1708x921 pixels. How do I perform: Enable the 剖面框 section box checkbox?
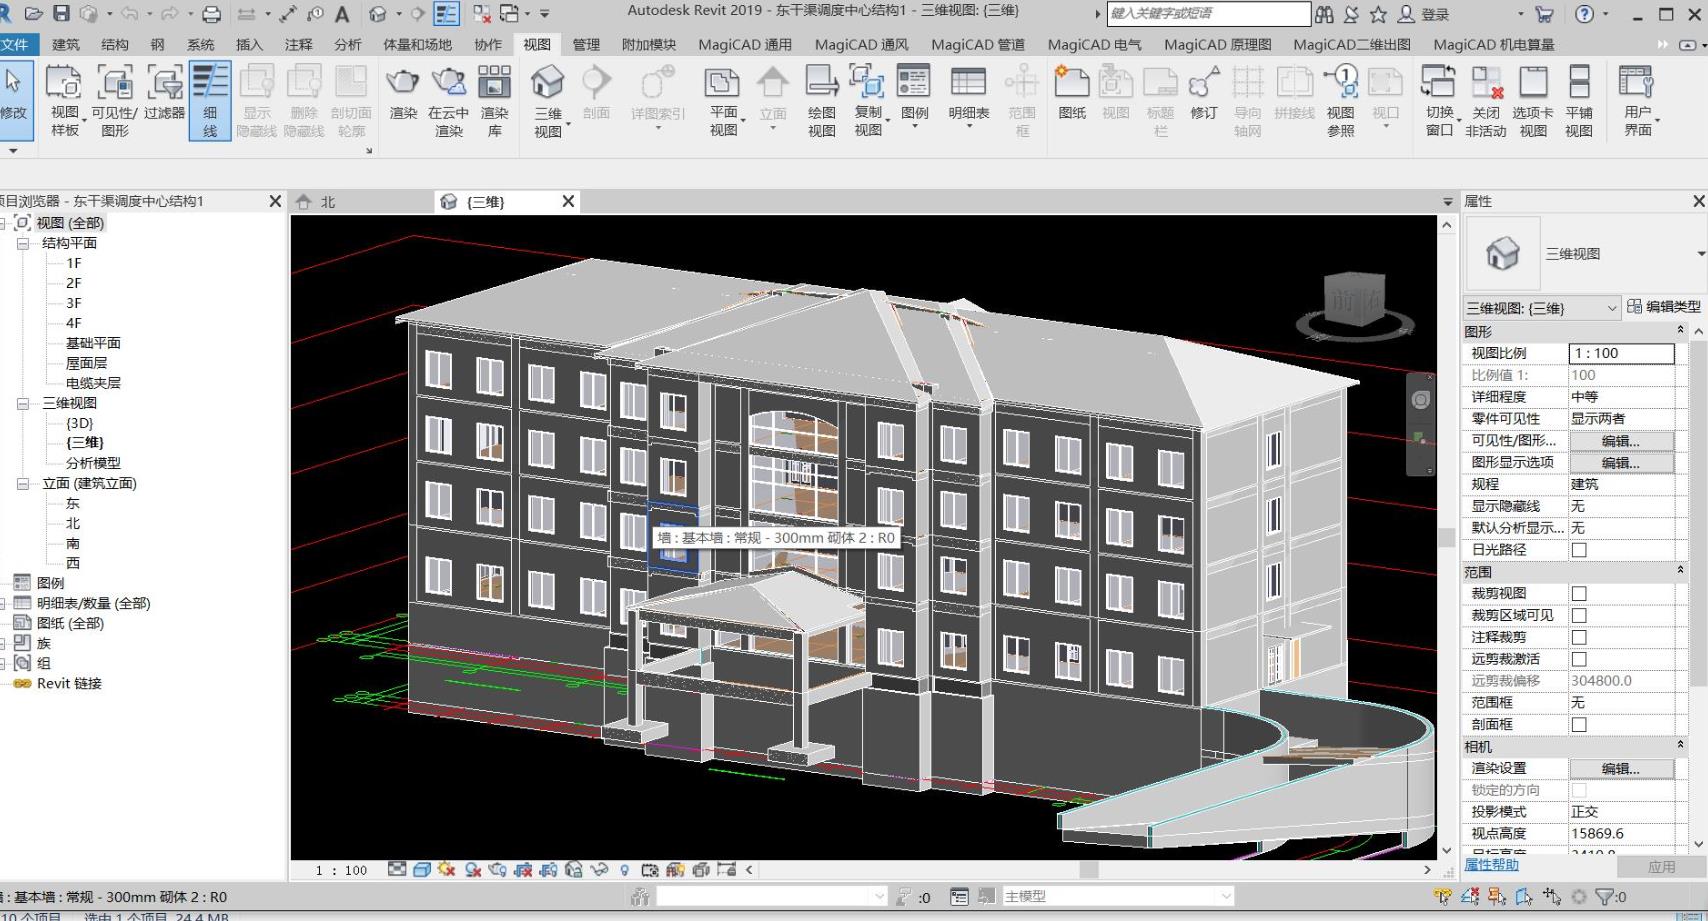[x=1579, y=725]
